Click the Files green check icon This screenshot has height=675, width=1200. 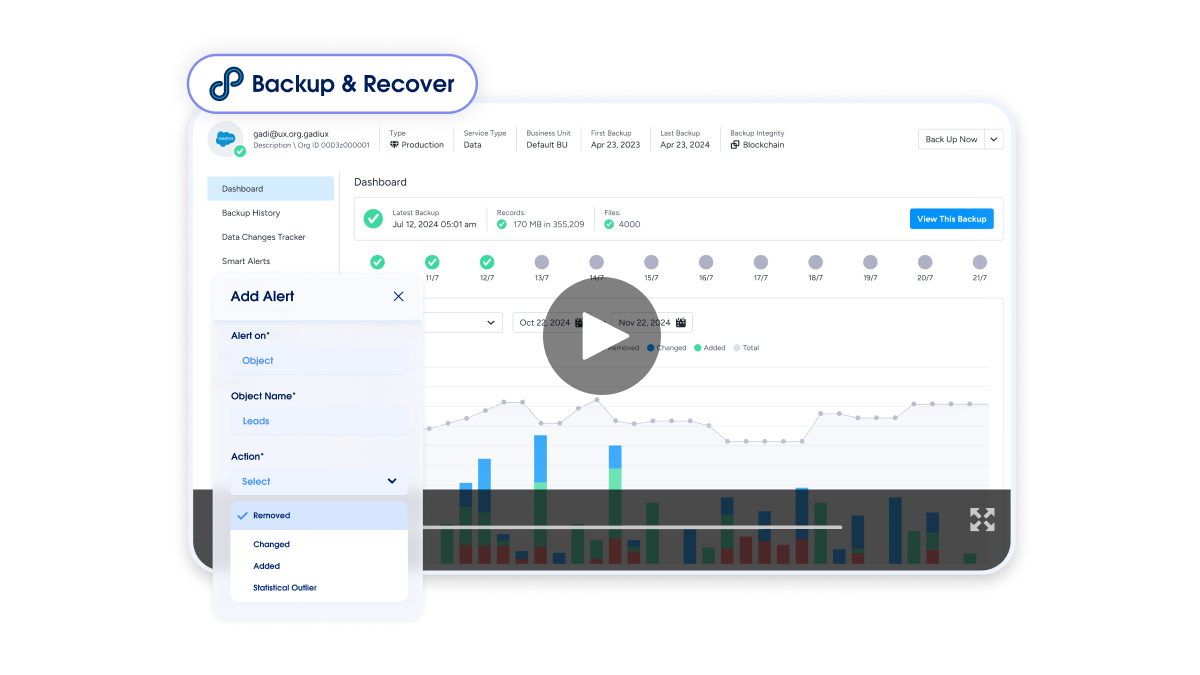[x=609, y=224]
